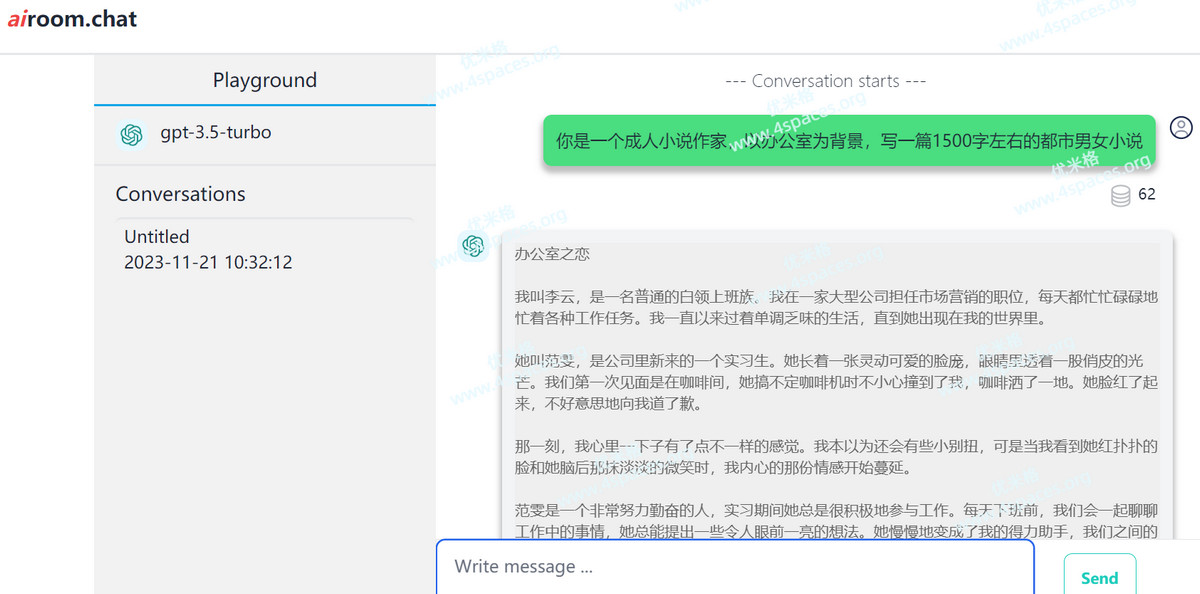Click the paragraph starting with 范雯是一个

tap(835, 520)
